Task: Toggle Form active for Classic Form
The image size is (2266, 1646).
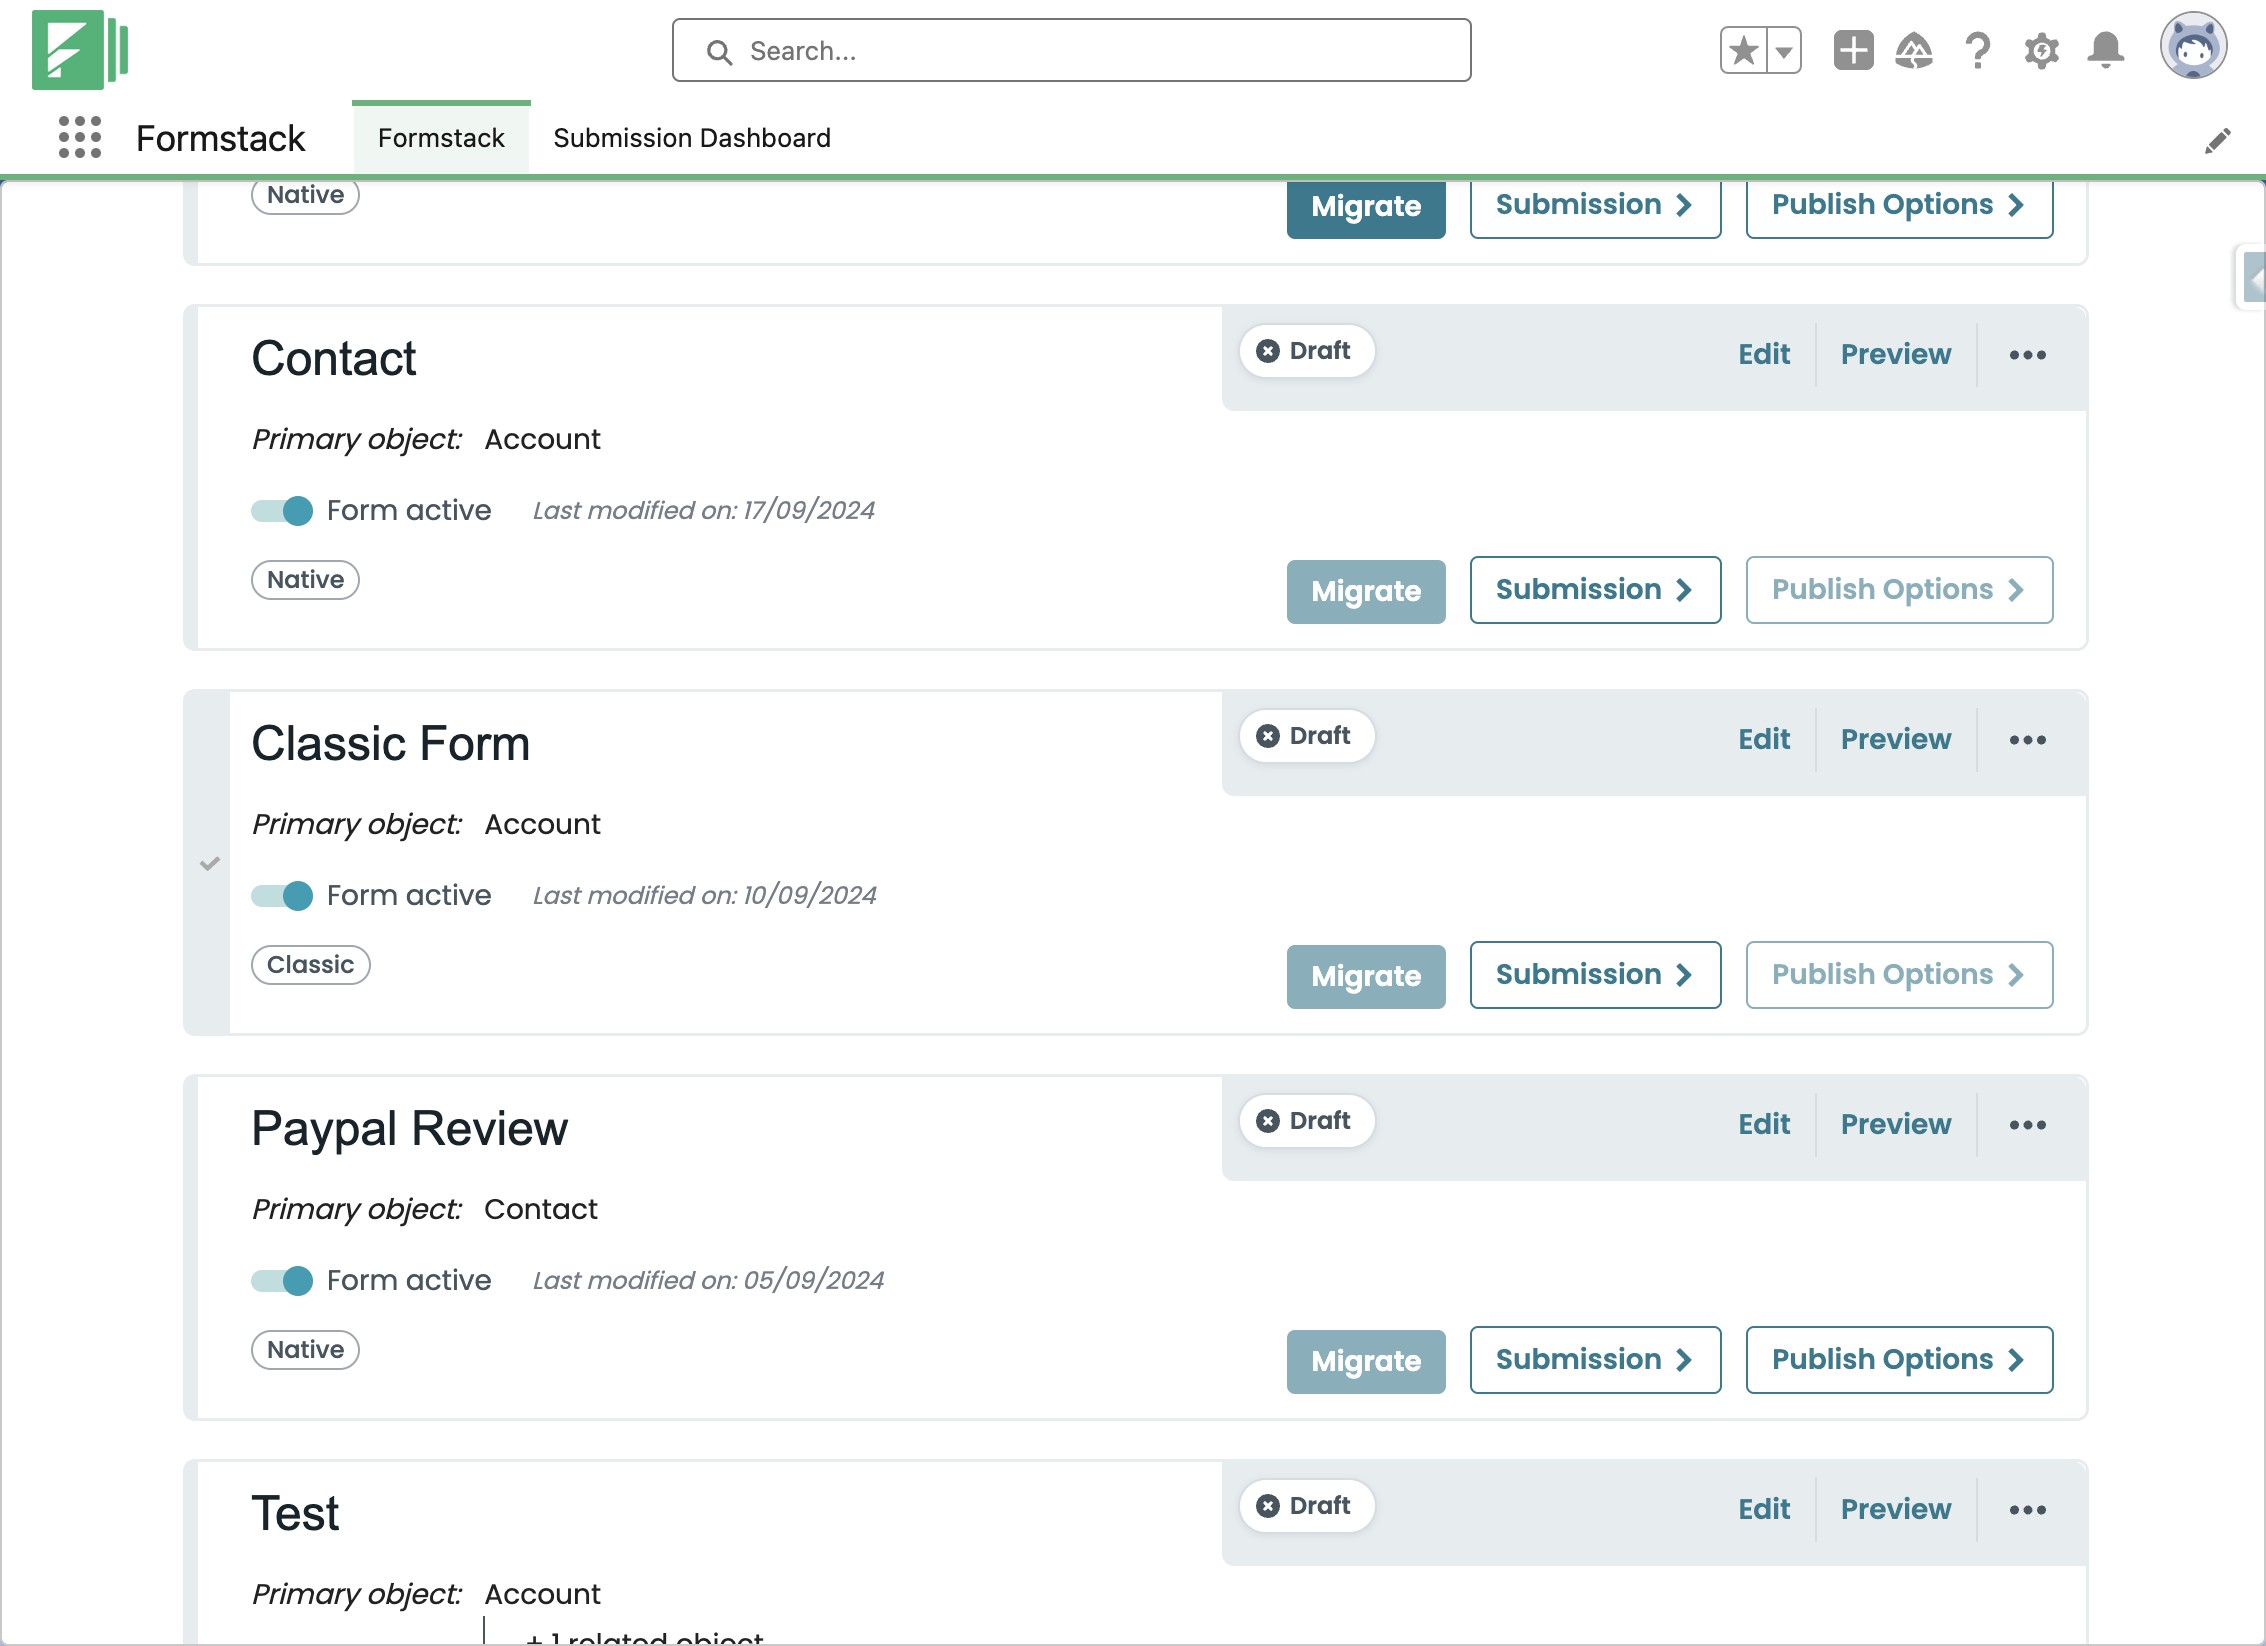Action: click(x=282, y=896)
